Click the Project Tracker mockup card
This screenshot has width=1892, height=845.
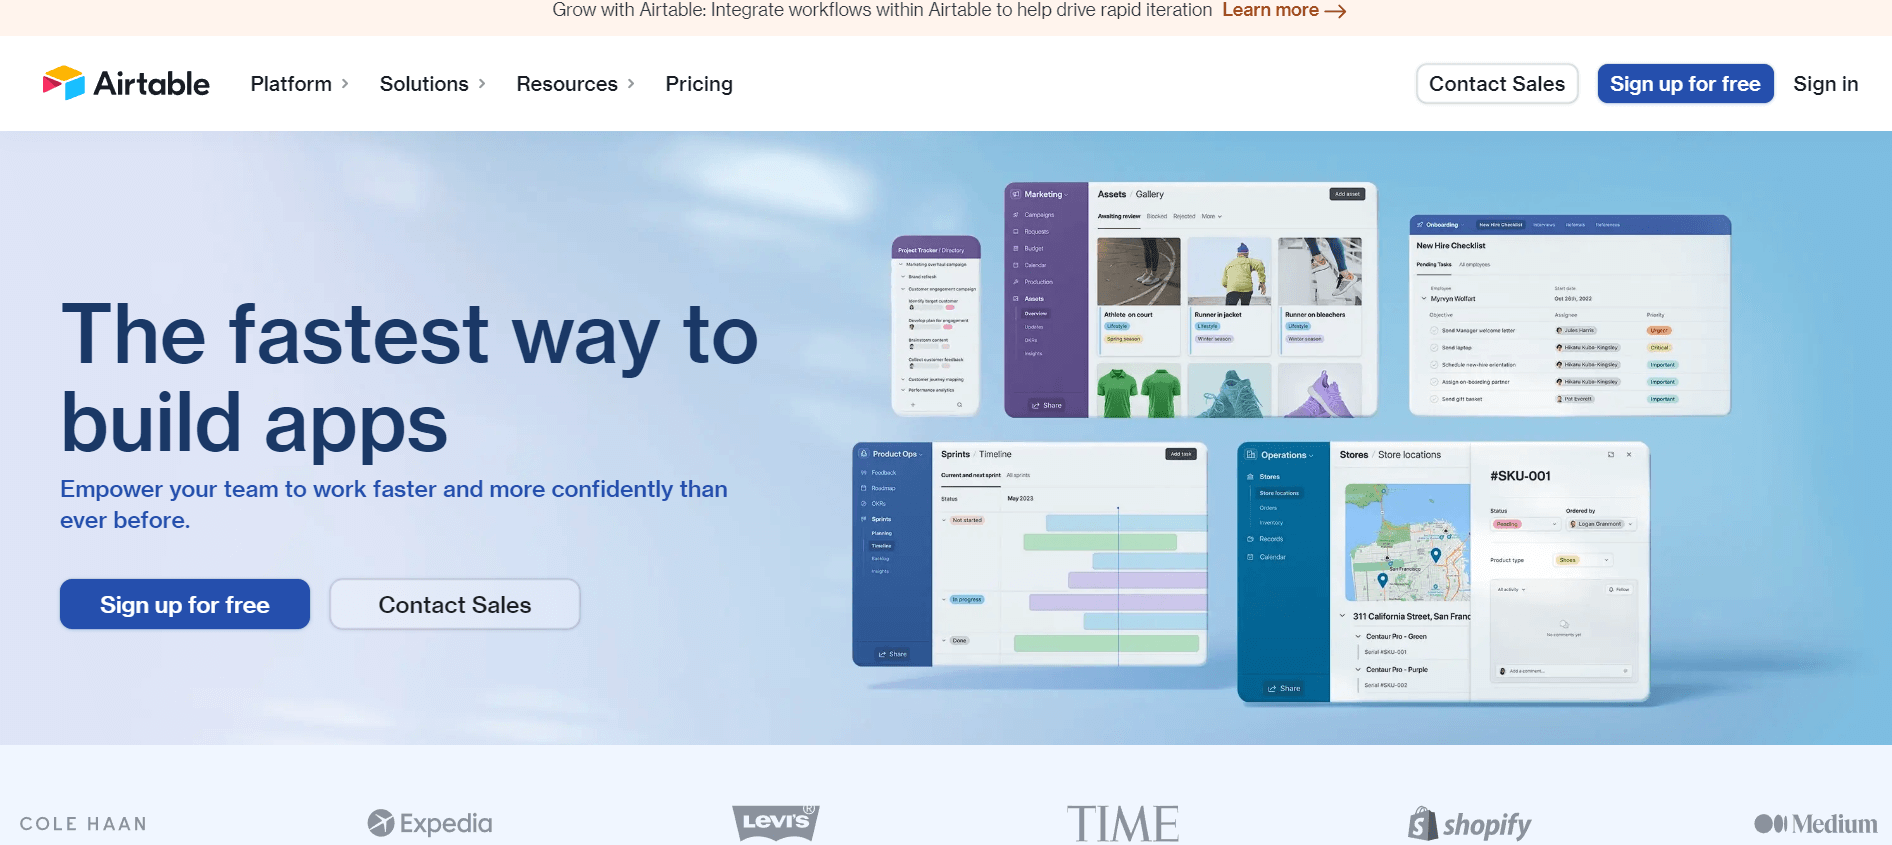pos(936,326)
